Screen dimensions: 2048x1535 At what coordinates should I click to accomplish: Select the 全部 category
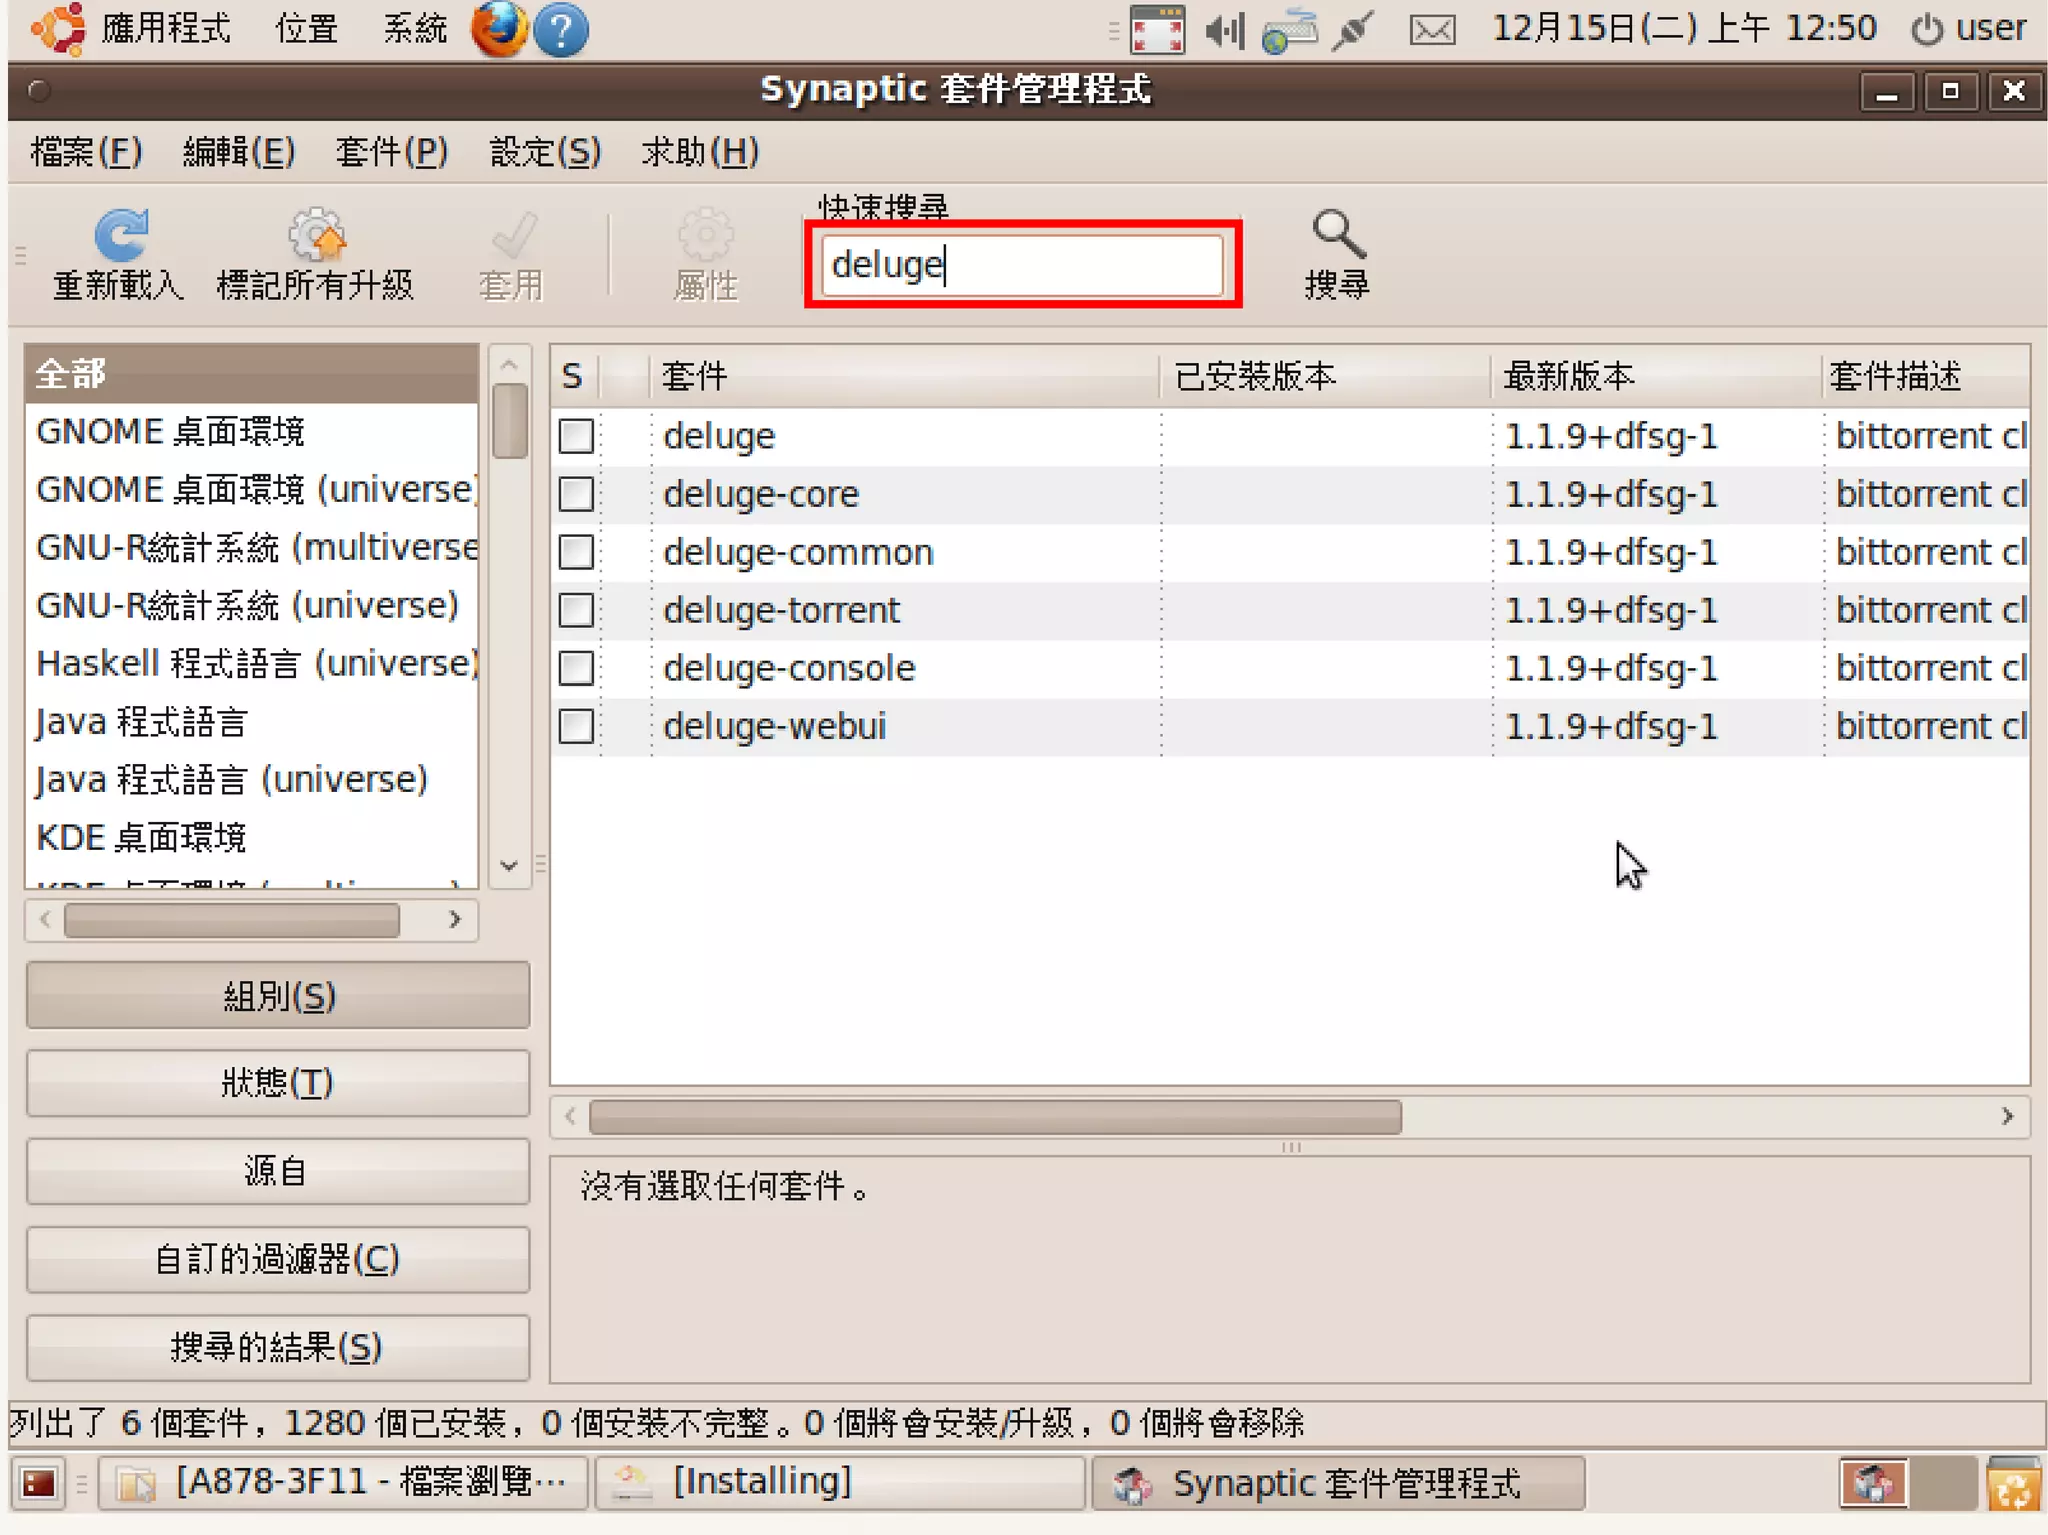(x=251, y=374)
